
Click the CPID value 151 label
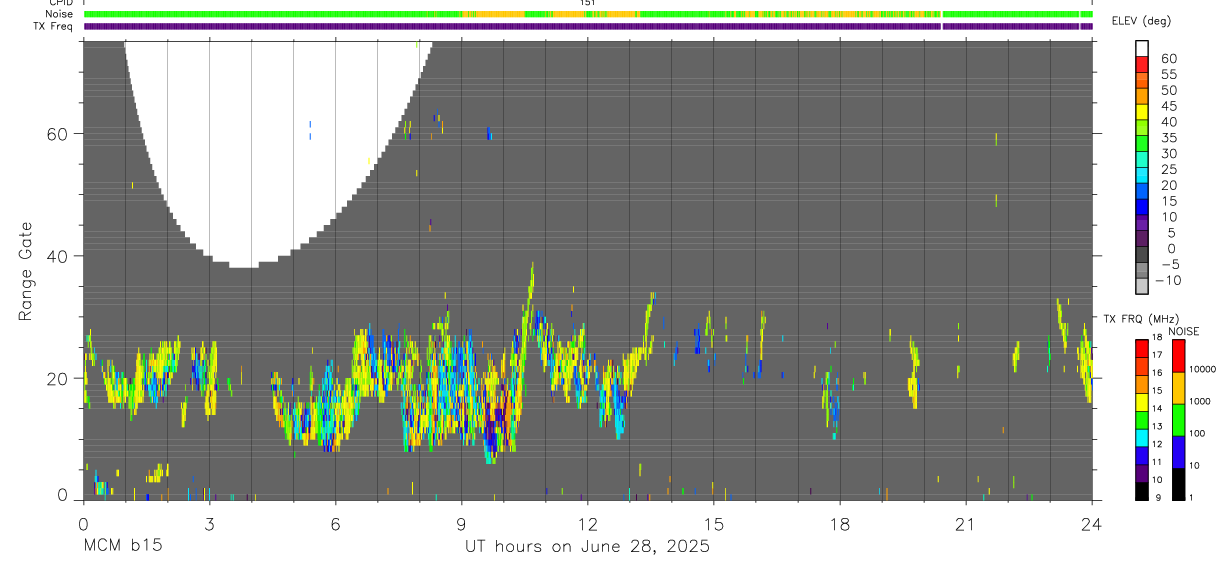[587, 3]
